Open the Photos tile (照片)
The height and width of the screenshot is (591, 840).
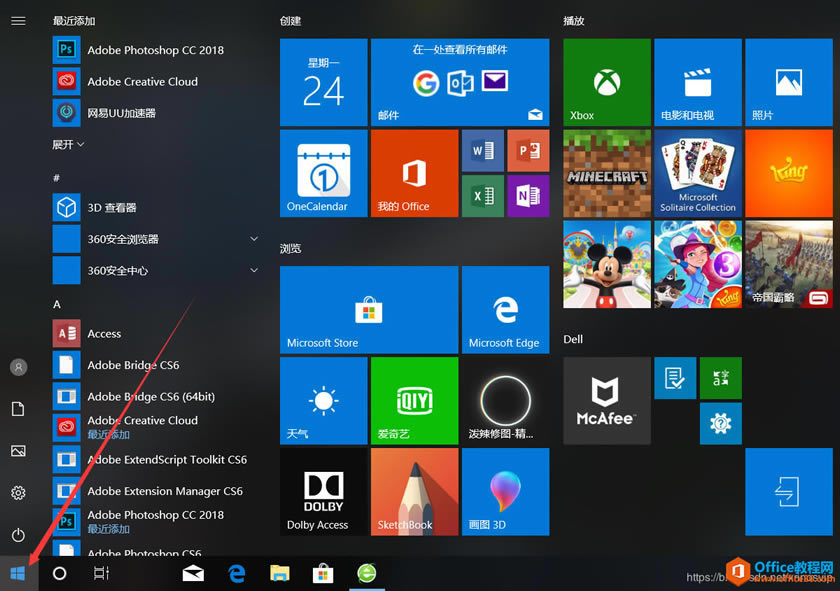coord(789,82)
